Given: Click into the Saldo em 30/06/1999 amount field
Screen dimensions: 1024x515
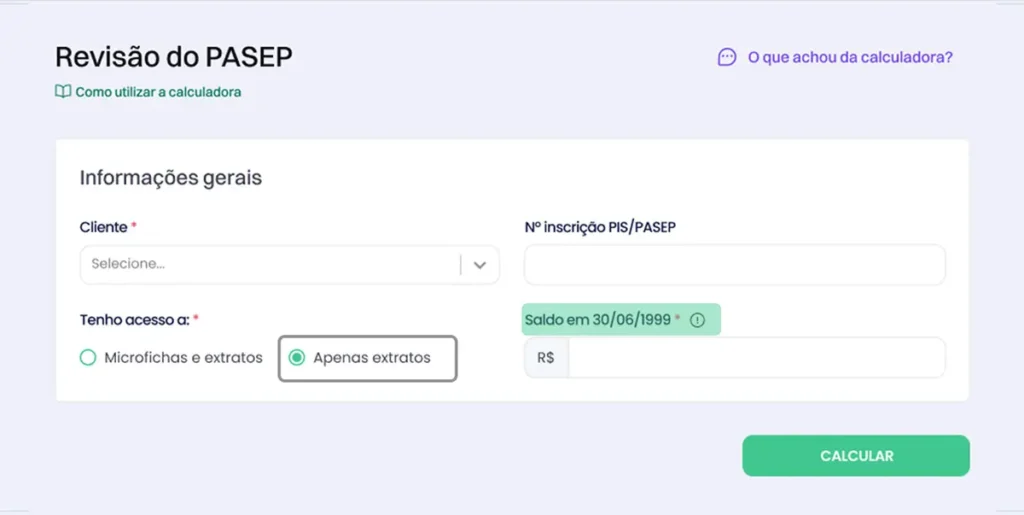Looking at the screenshot, I should coord(755,357).
